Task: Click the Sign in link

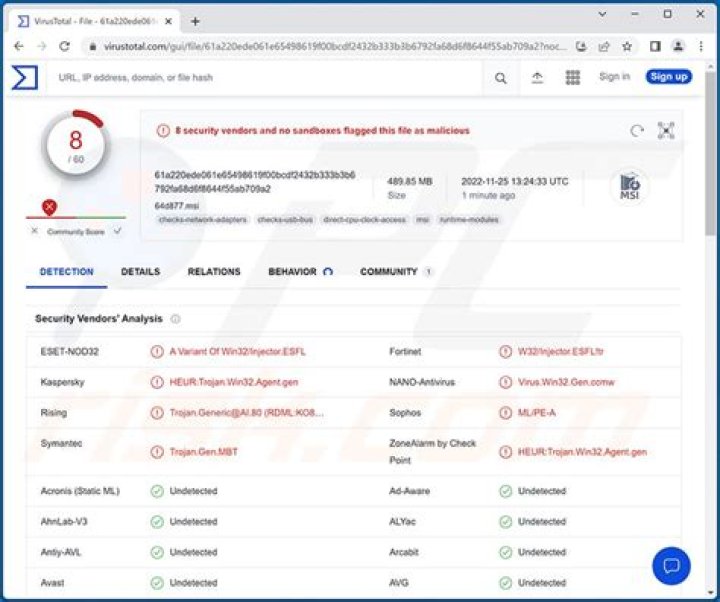Action: 614,77
